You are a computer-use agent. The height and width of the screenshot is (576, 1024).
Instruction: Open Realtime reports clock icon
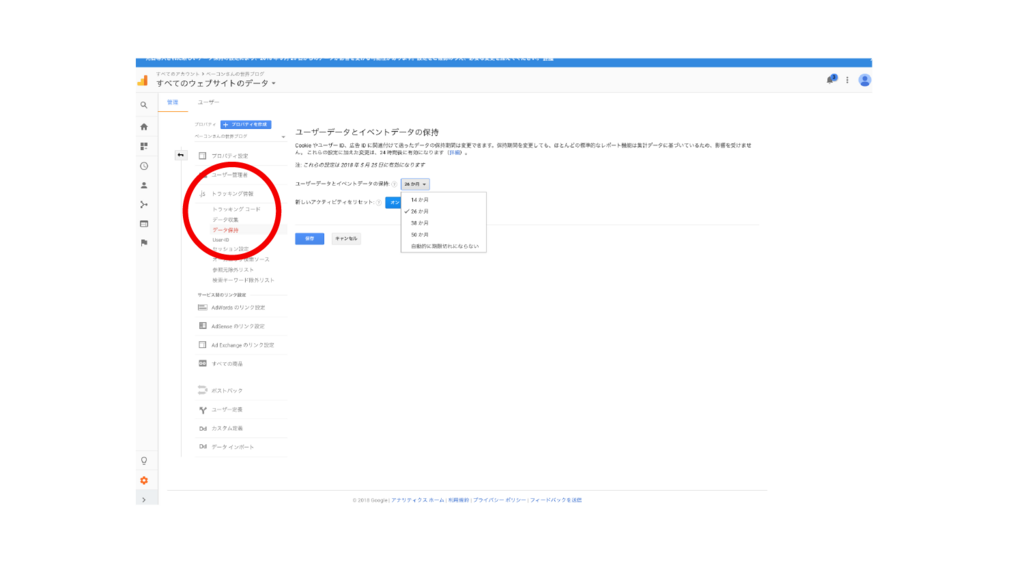[x=144, y=166]
